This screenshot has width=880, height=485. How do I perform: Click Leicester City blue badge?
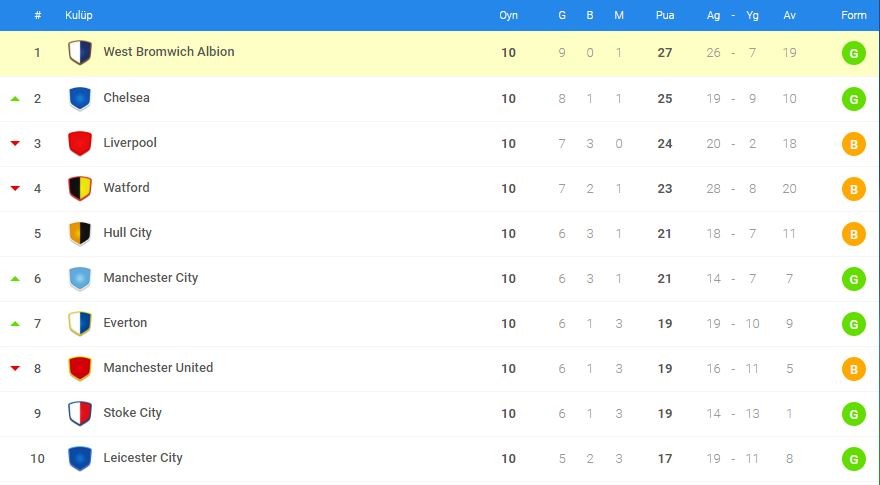click(x=80, y=458)
